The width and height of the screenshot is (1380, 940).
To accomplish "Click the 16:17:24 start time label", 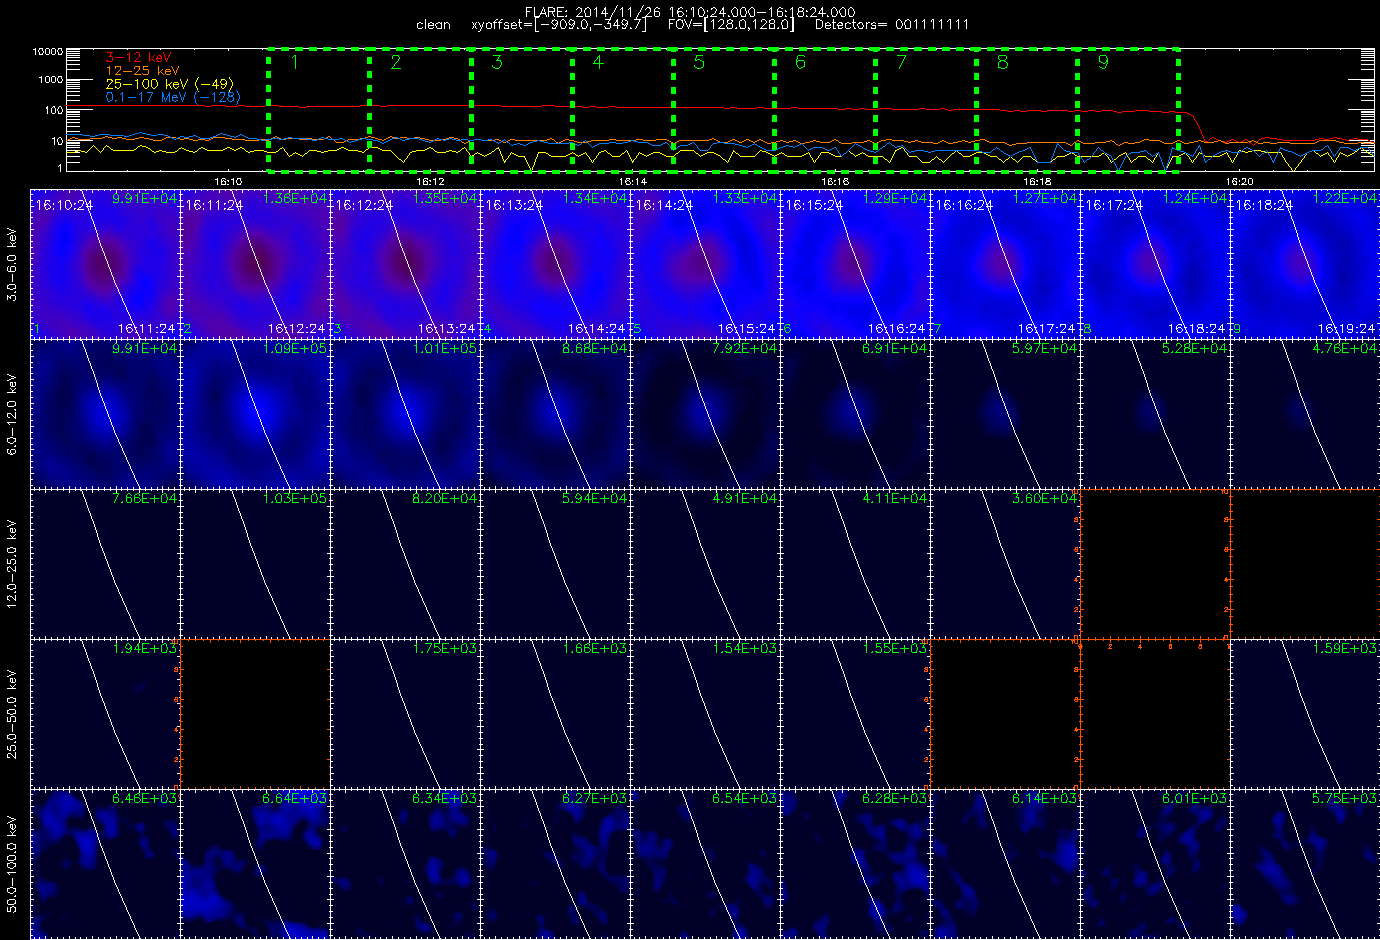I will click(x=1114, y=205).
